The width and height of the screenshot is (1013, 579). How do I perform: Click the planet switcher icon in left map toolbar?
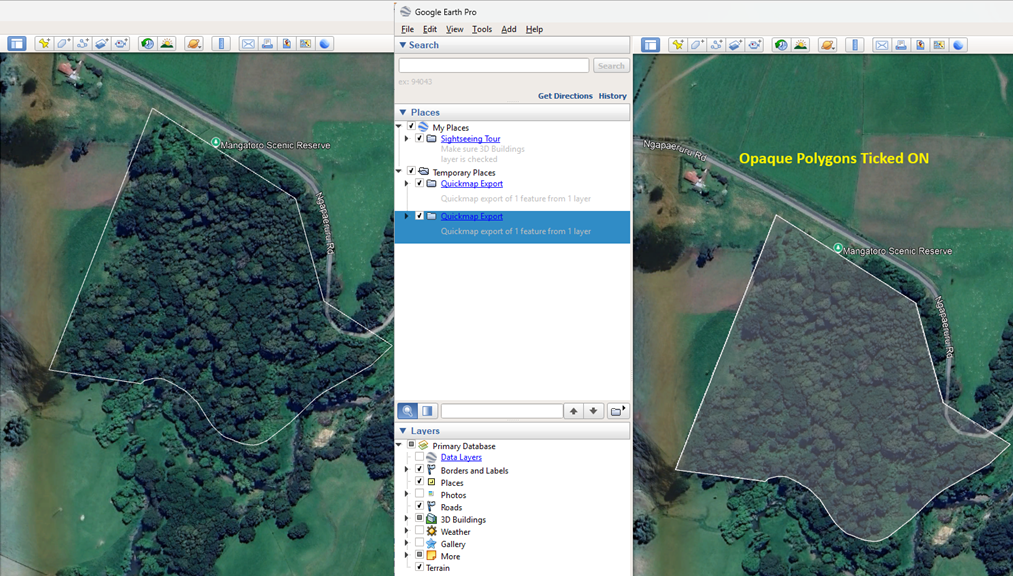(x=194, y=44)
